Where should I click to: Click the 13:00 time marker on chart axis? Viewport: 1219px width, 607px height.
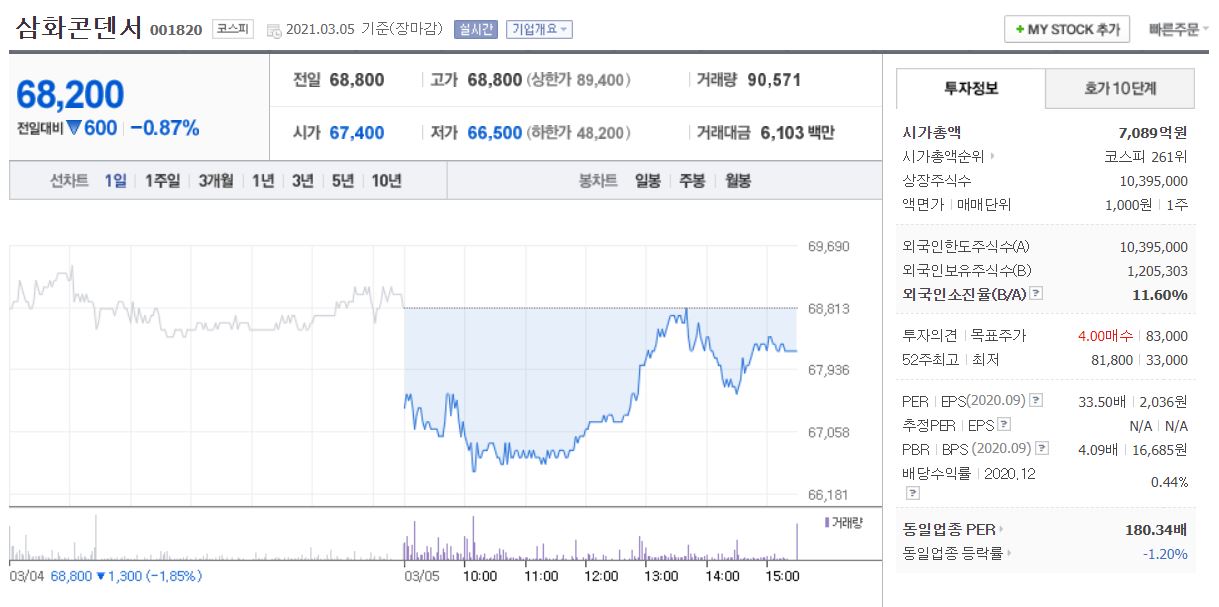[661, 576]
